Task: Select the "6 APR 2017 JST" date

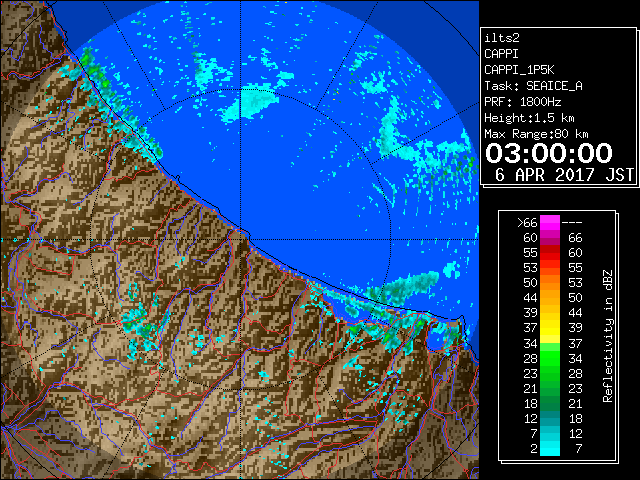Action: click(x=564, y=175)
